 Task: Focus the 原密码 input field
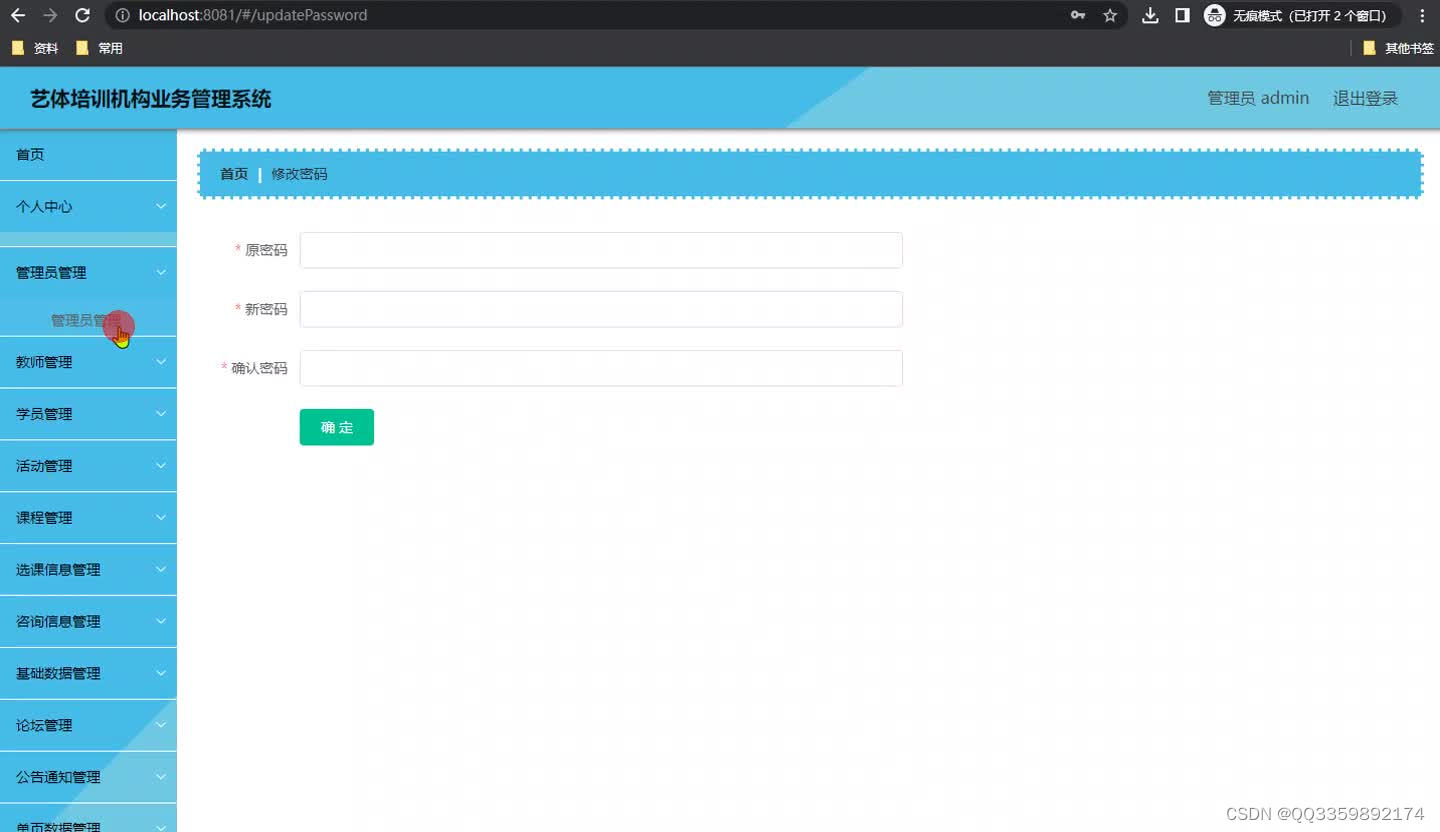pyautogui.click(x=601, y=250)
